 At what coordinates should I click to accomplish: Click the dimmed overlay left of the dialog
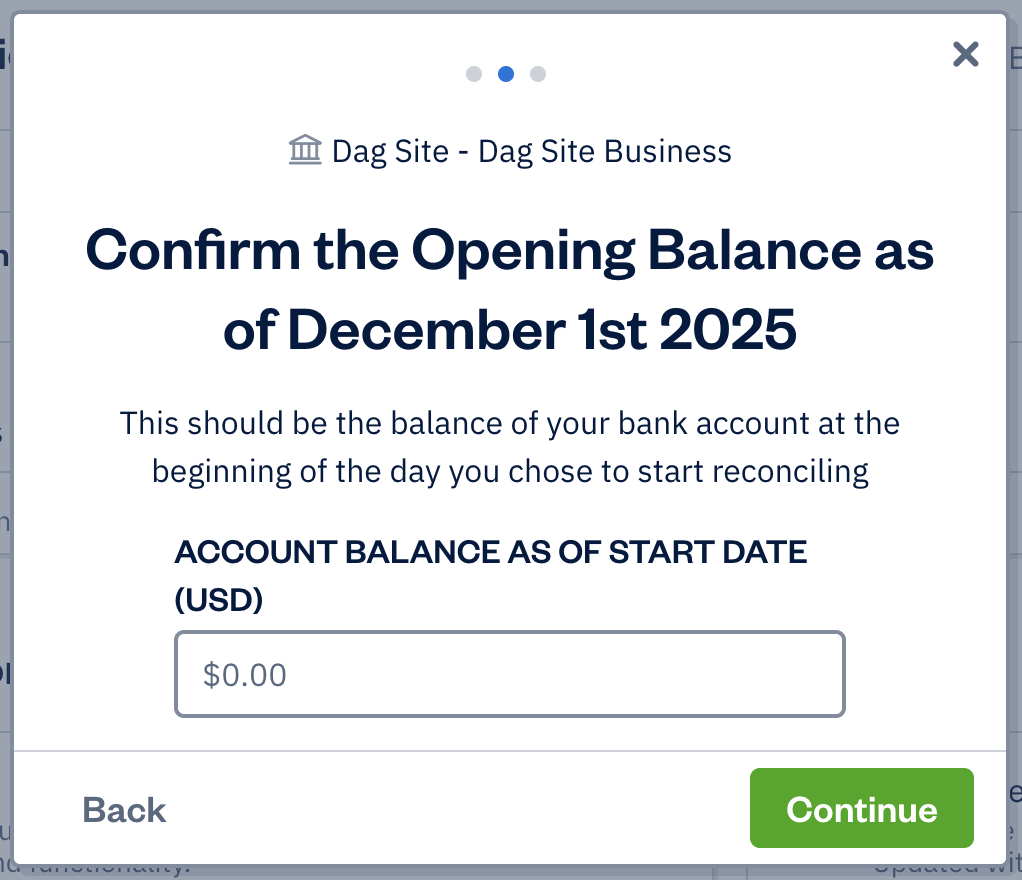(6, 440)
